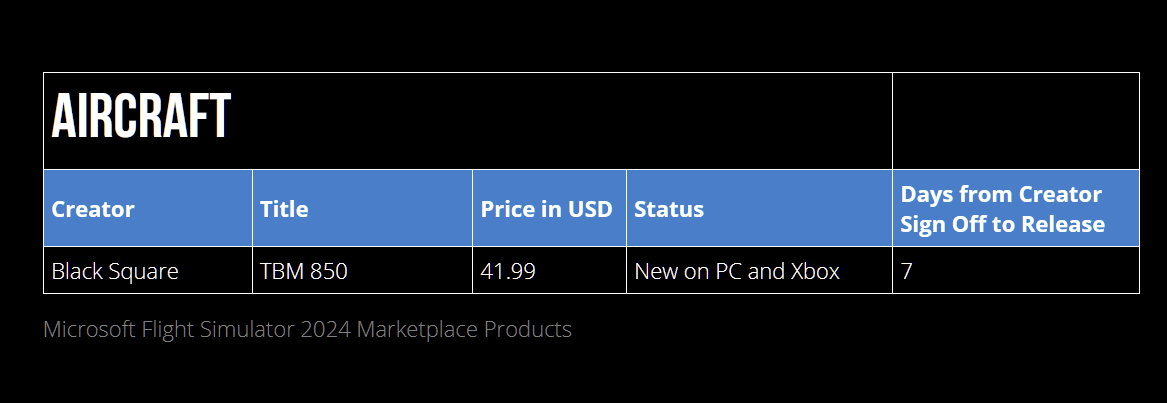Image resolution: width=1167 pixels, height=403 pixels.
Task: Click the AIRCRAFT table heading
Action: [x=141, y=118]
